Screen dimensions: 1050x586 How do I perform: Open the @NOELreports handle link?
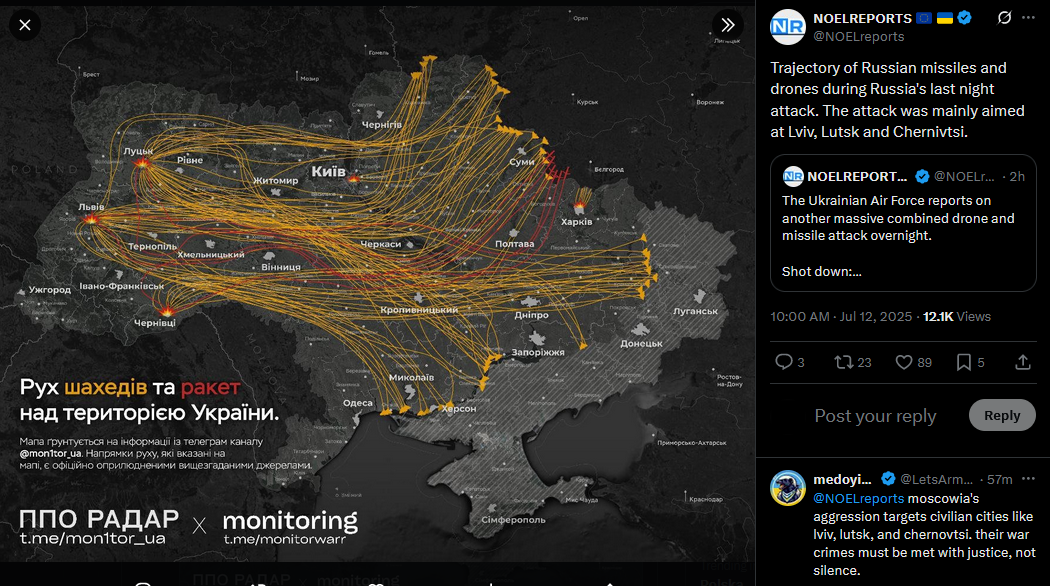(x=858, y=37)
